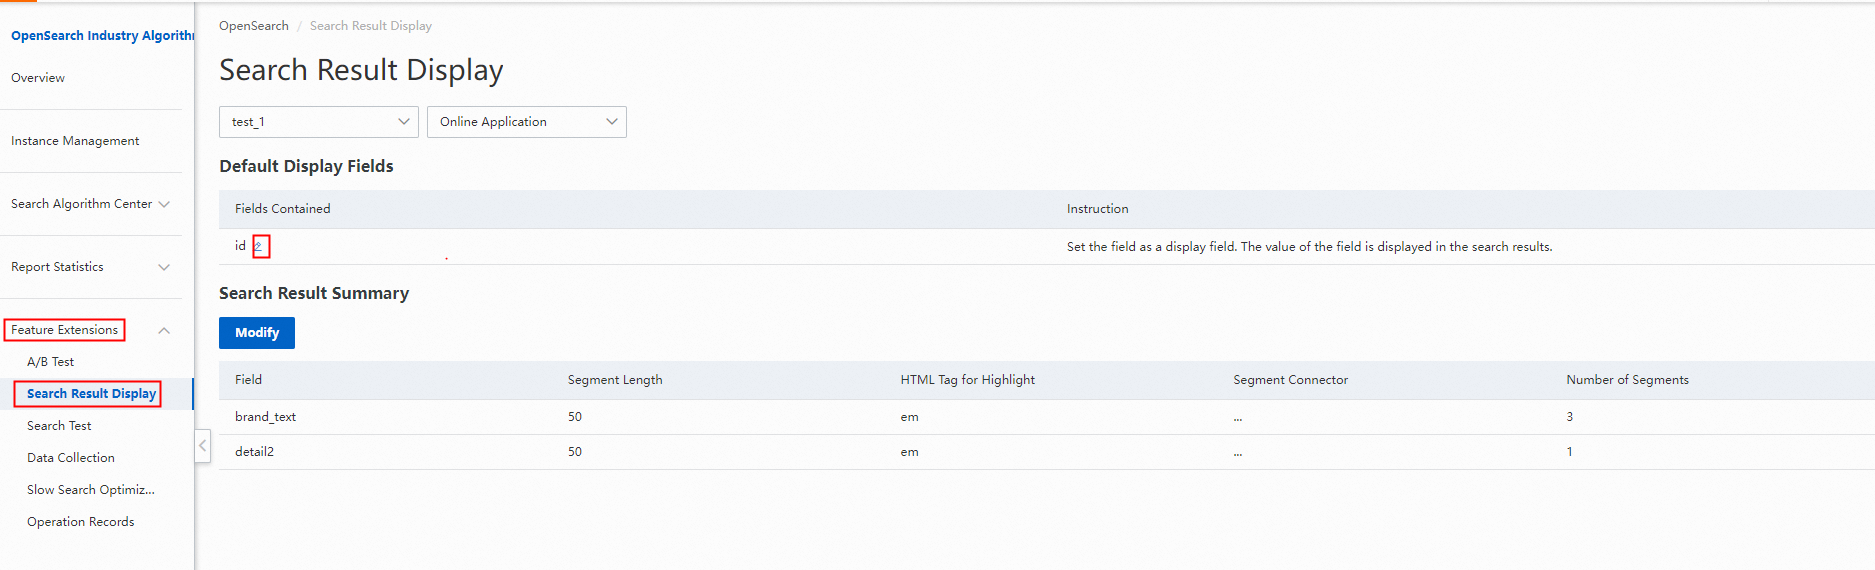Open the A/B Test item

click(x=50, y=362)
